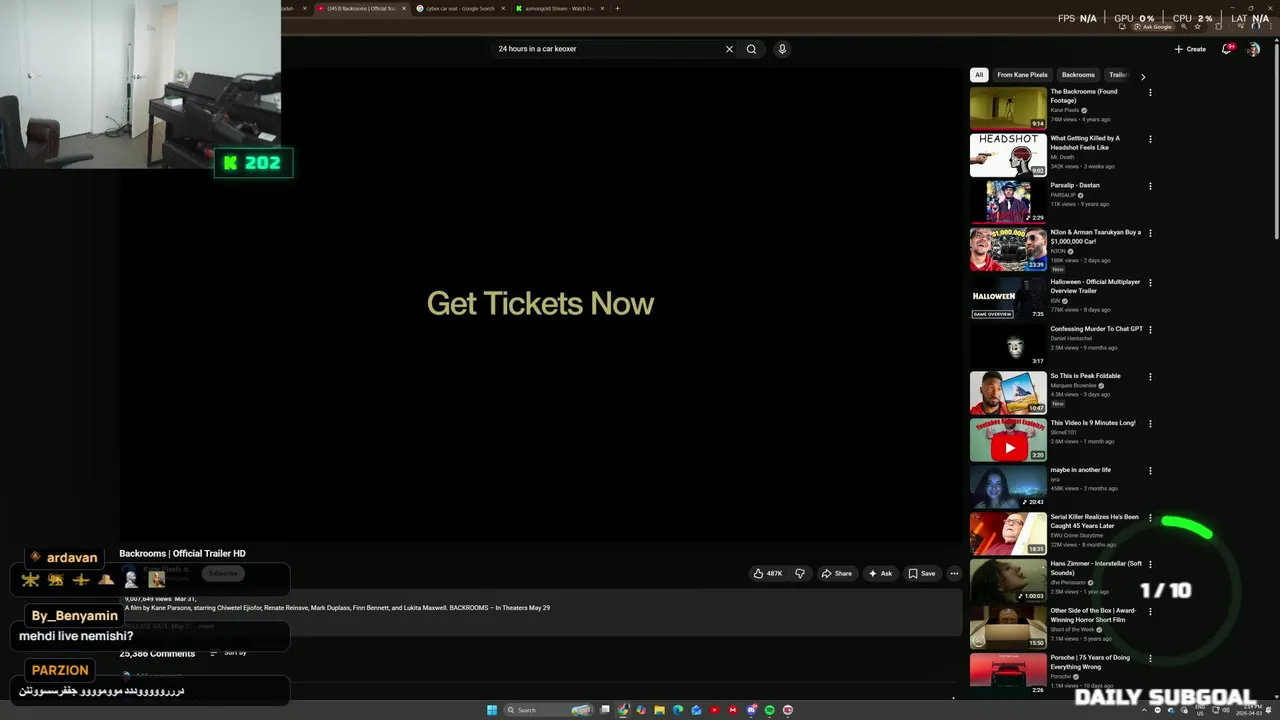Image resolution: width=1280 pixels, height=720 pixels.
Task: Open So This is Peak Foldable thumbnail
Action: tap(1008, 393)
